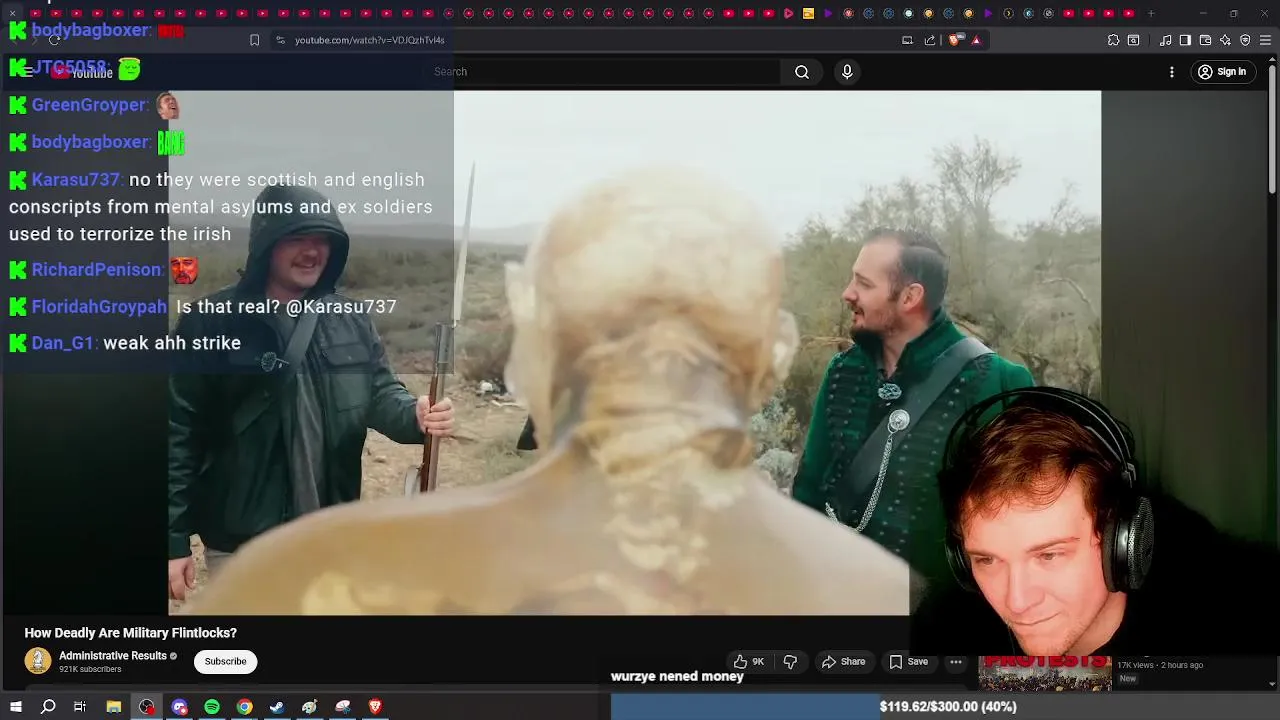Focus the YouTube Search input field
The height and width of the screenshot is (720, 1280).
click(x=605, y=72)
